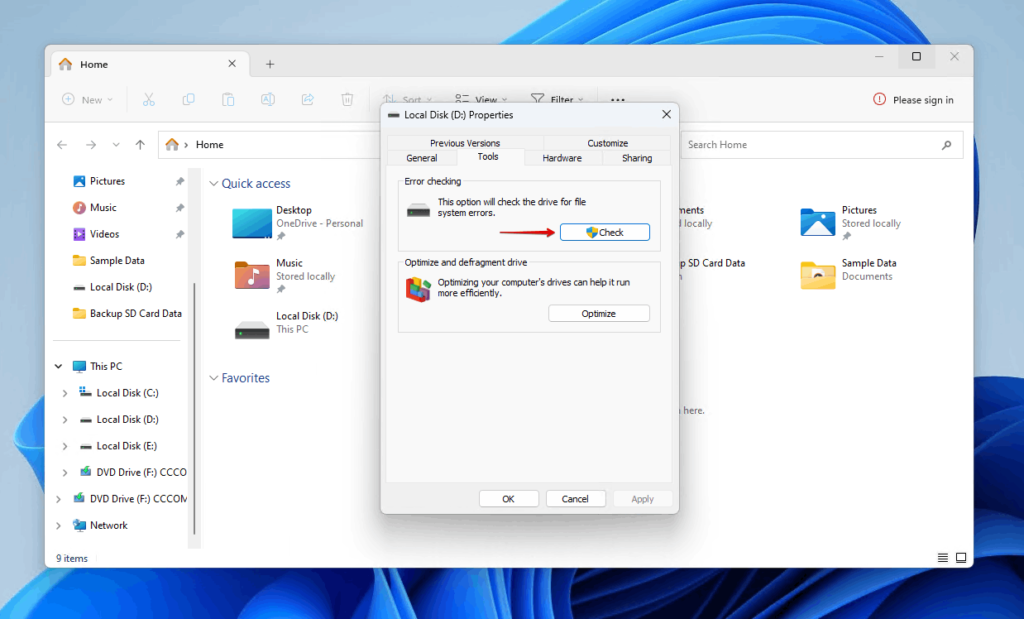Image resolution: width=1024 pixels, height=619 pixels.
Task: Click the Share icon in the toolbar
Action: coord(307,99)
